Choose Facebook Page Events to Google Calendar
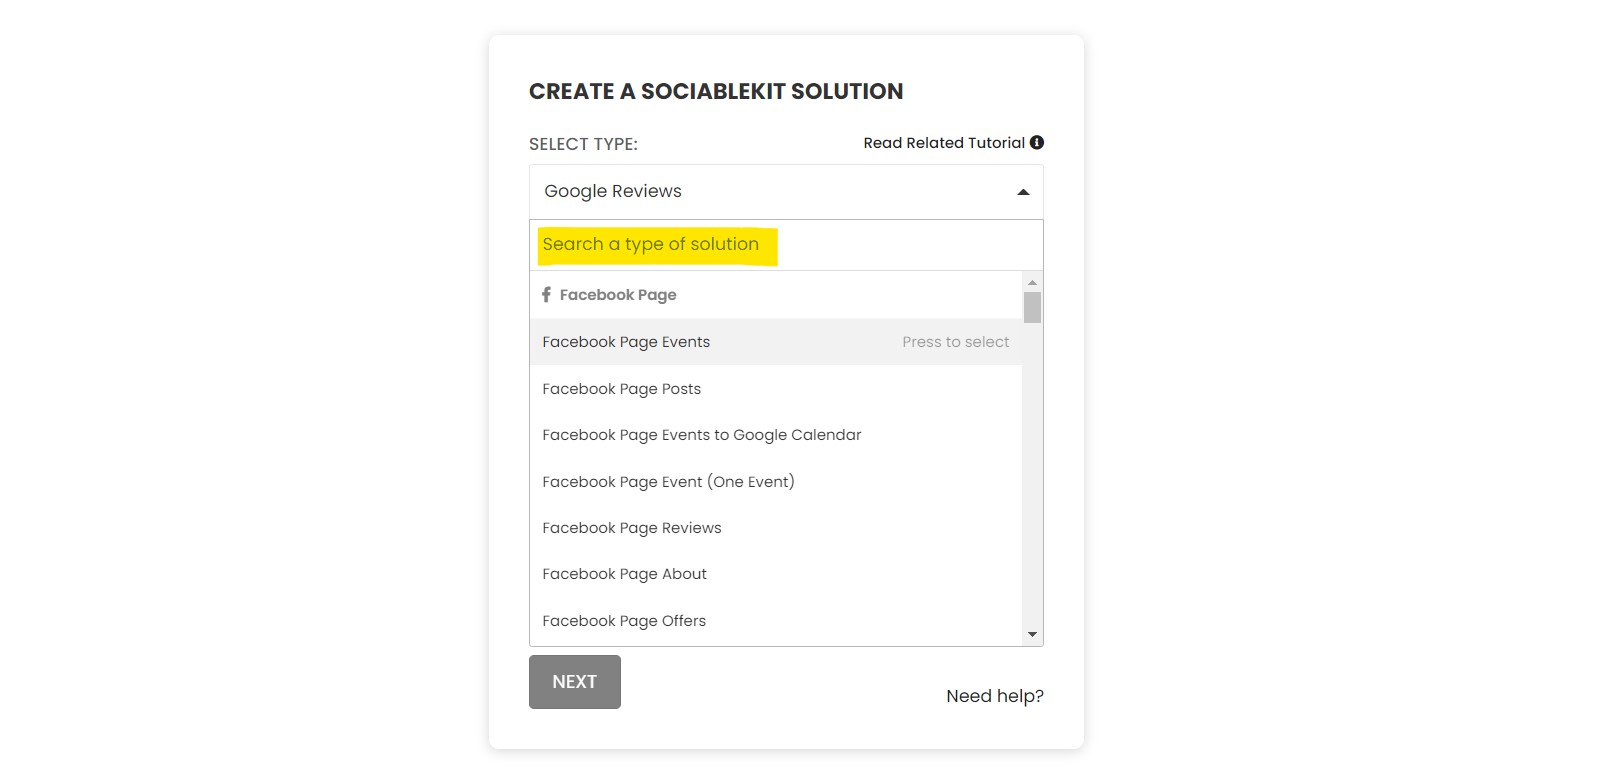Screen dimensions: 1597x778 click(x=776, y=435)
